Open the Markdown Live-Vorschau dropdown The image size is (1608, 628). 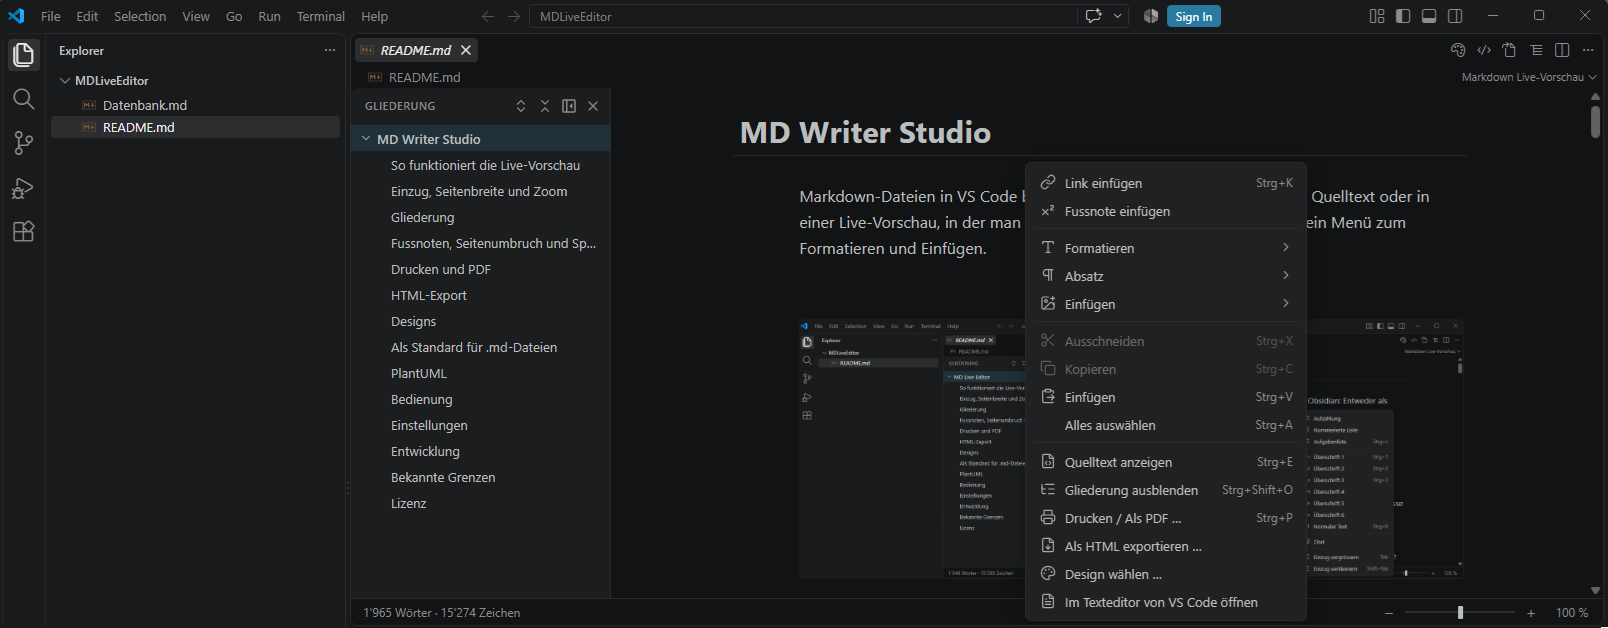coord(1529,77)
